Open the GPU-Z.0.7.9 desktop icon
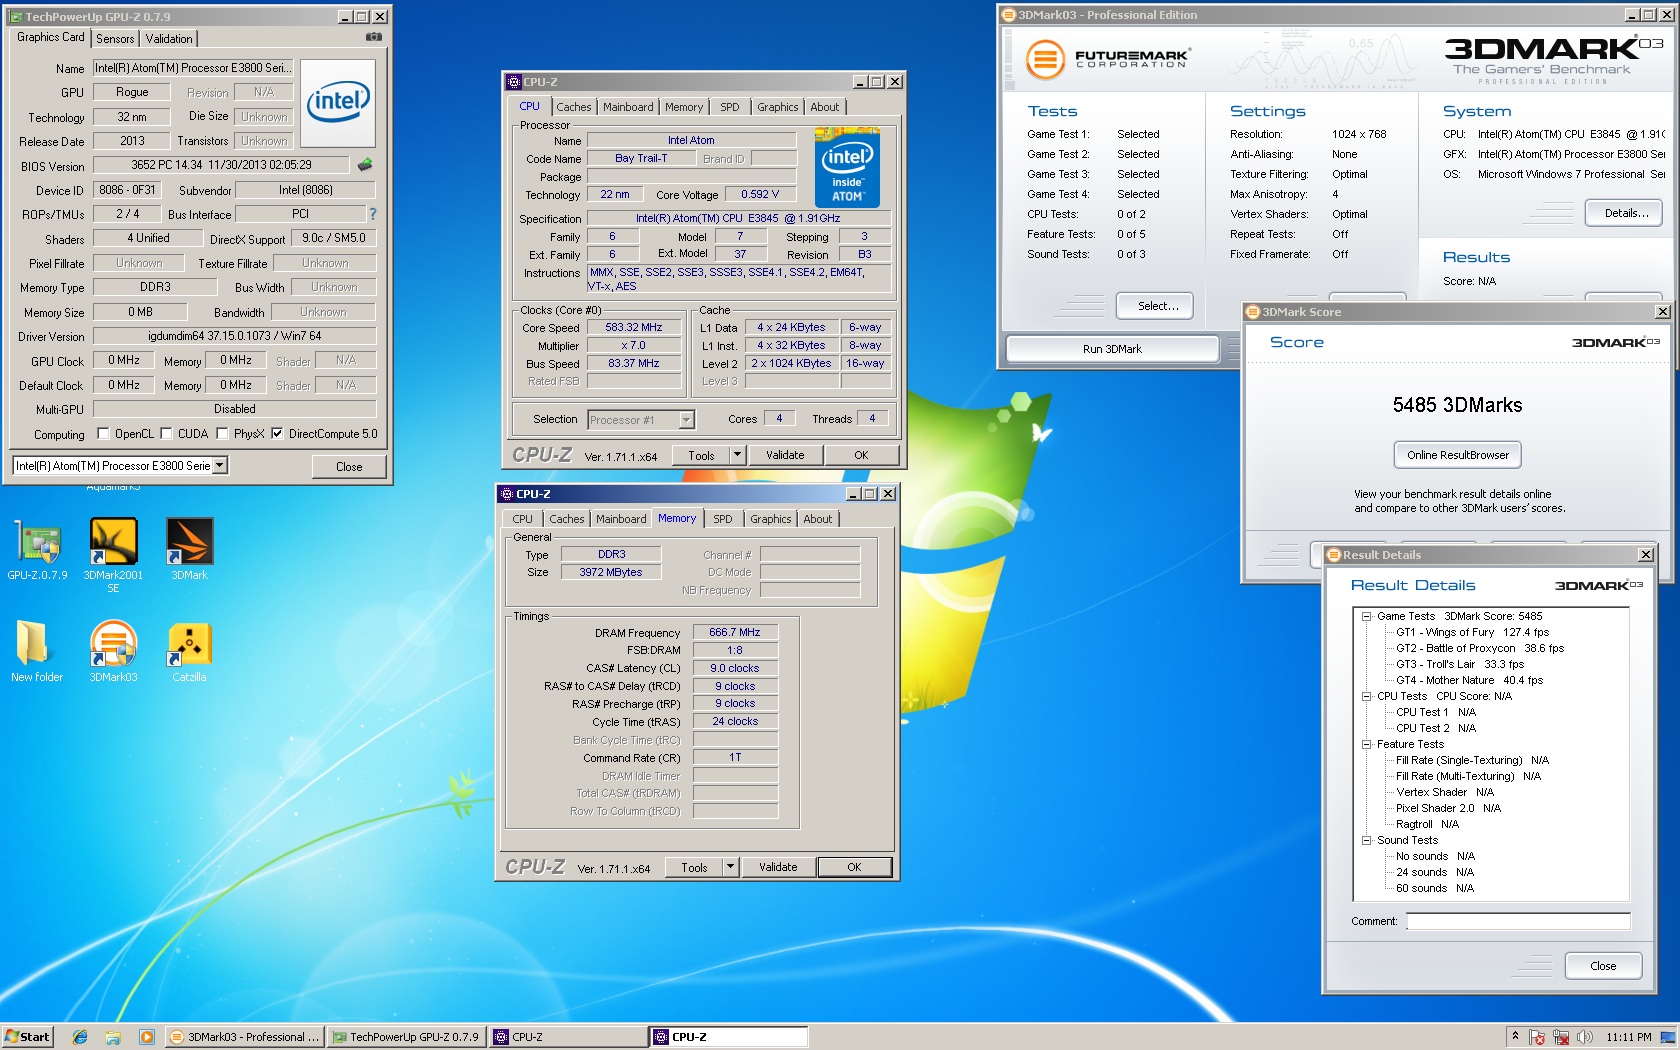This screenshot has width=1680, height=1050. [x=38, y=550]
